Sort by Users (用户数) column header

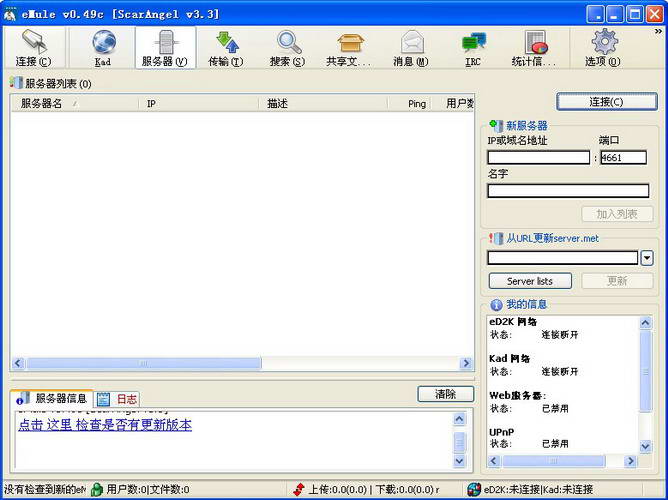tap(453, 103)
